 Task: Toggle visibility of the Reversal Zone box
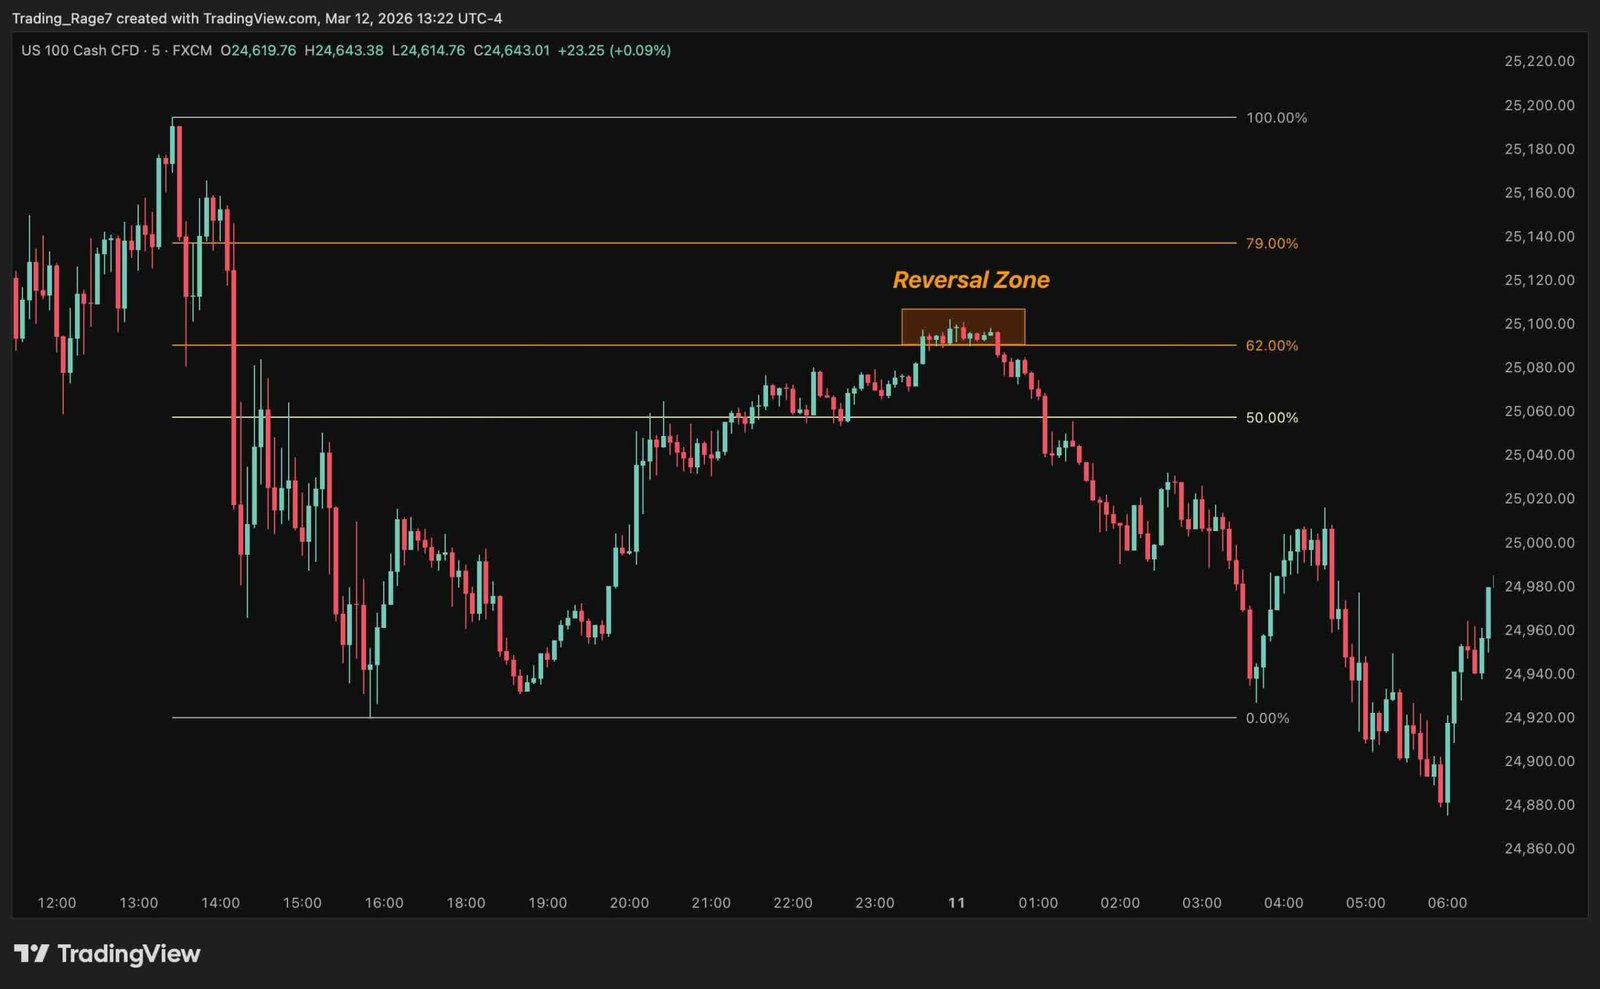pos(962,324)
